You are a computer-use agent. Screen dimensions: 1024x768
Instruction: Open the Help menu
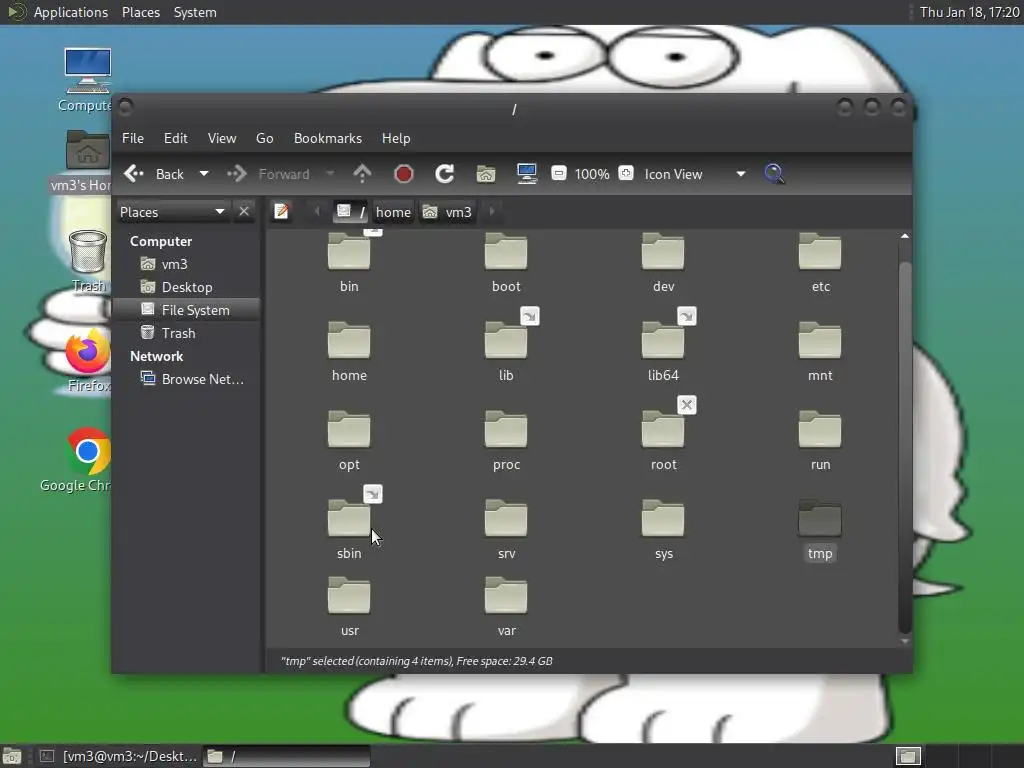pos(396,138)
